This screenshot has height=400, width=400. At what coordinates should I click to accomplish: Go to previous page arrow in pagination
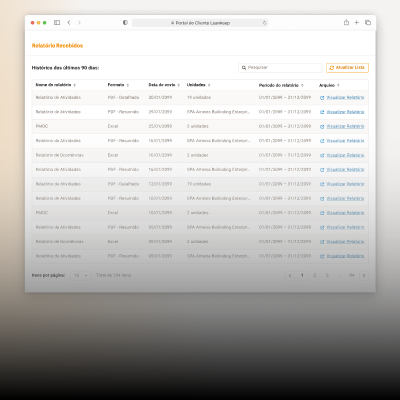coord(290,276)
